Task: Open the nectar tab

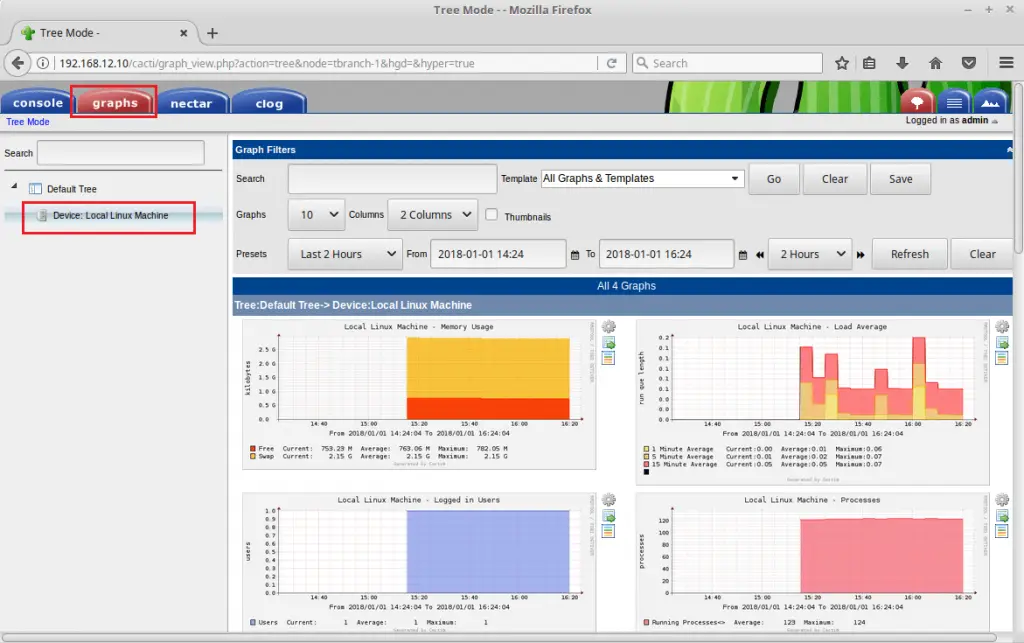Action: 191,102
